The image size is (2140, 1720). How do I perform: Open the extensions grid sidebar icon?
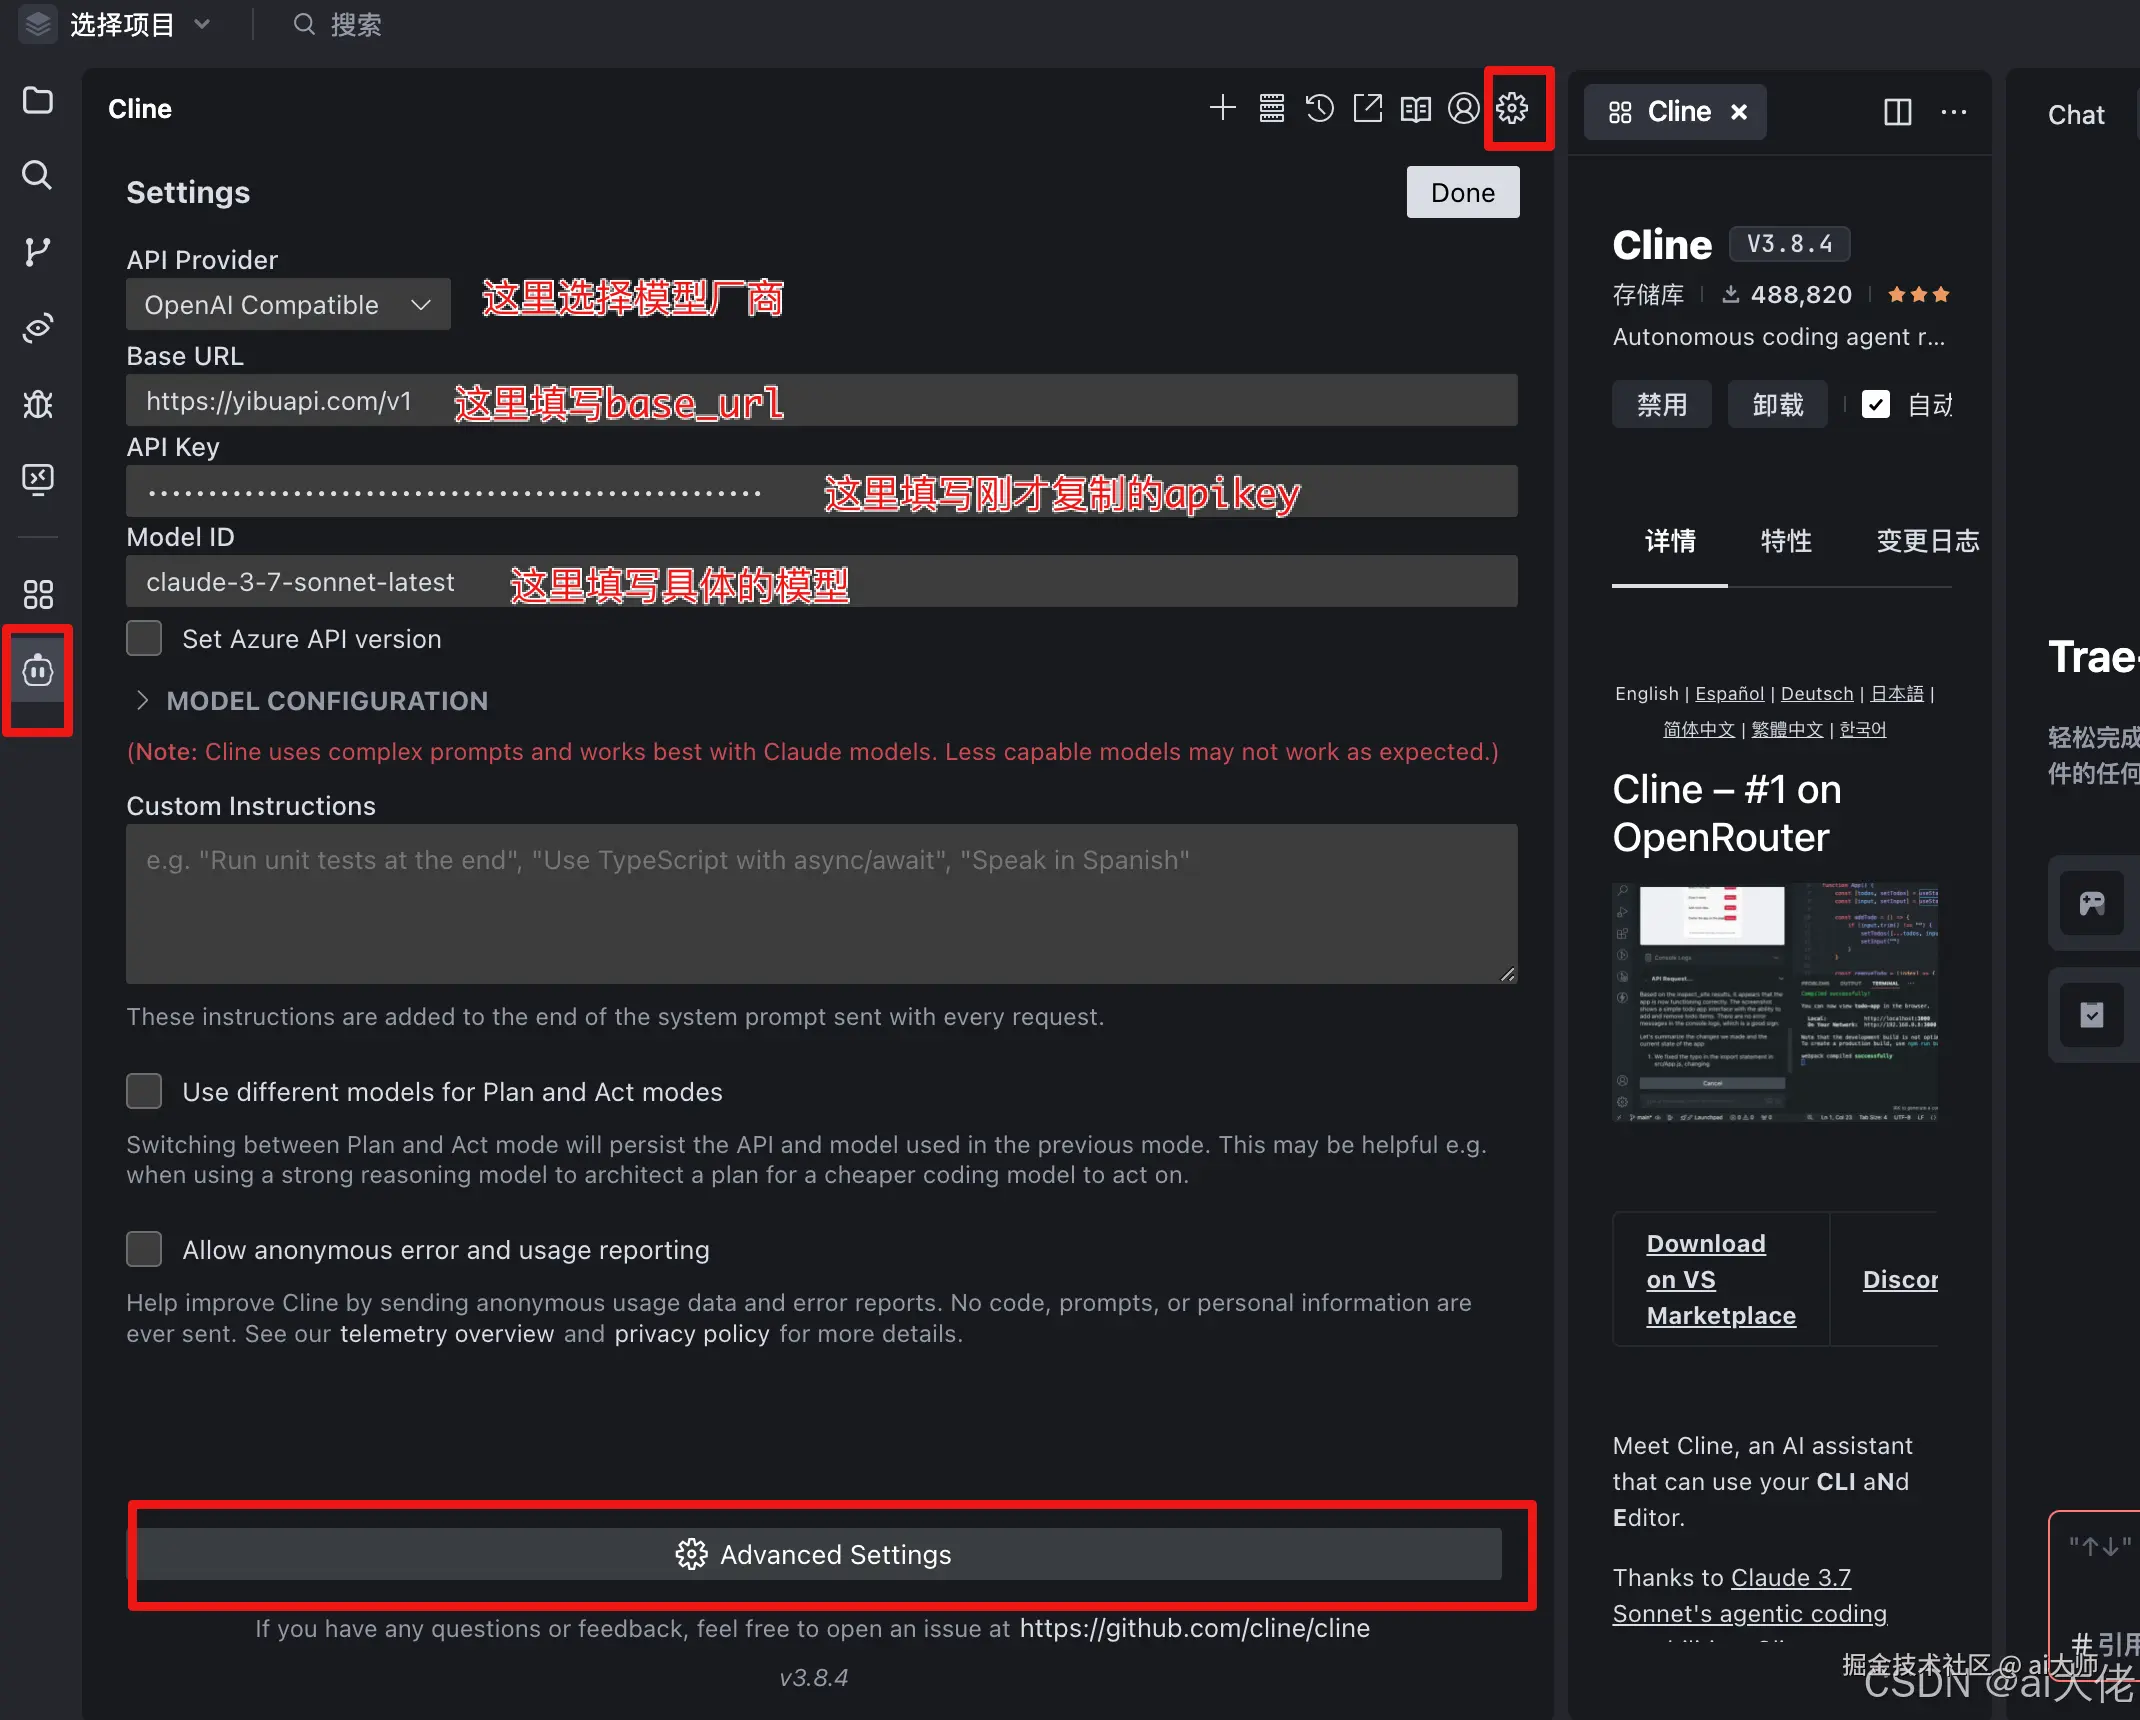pos(38,594)
